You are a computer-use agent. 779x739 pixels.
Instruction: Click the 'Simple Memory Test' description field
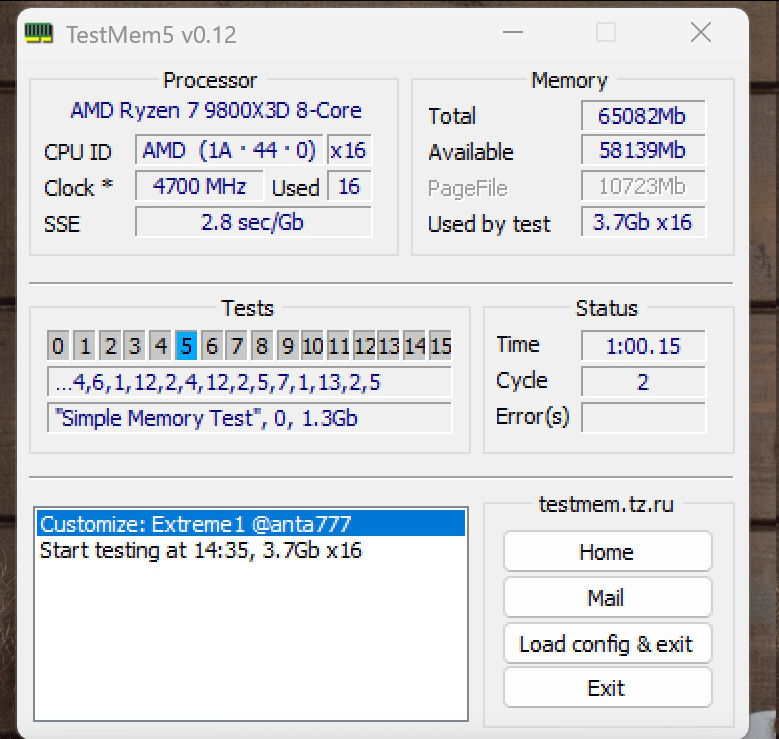click(249, 417)
